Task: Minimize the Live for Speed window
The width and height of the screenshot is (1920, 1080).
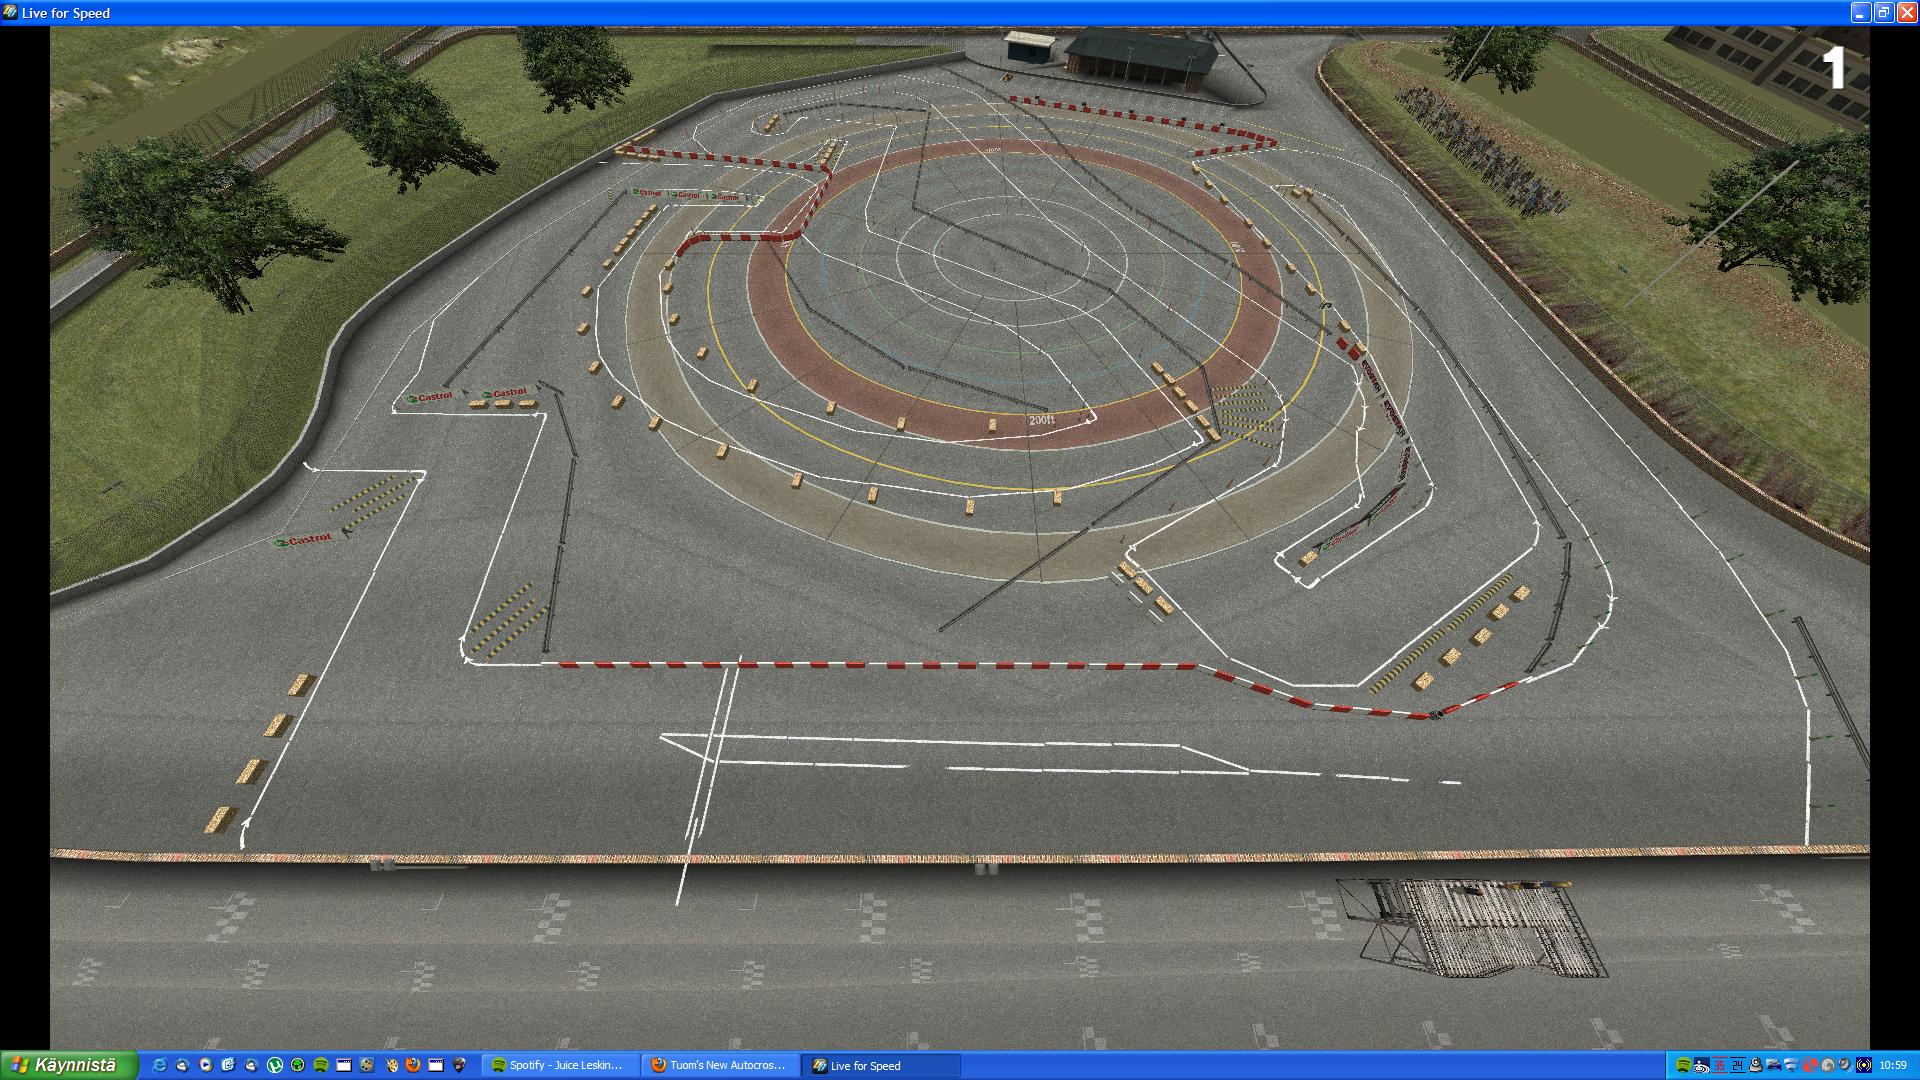Action: pos(1860,13)
